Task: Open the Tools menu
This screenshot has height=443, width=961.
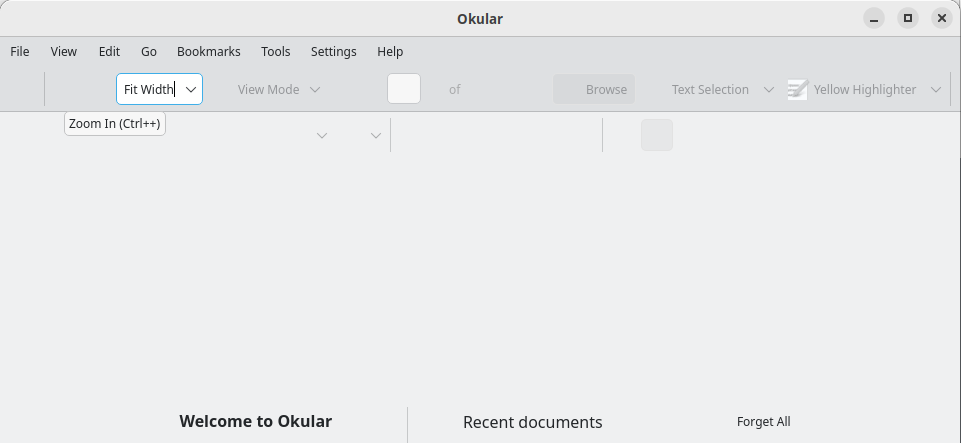Action: (276, 51)
